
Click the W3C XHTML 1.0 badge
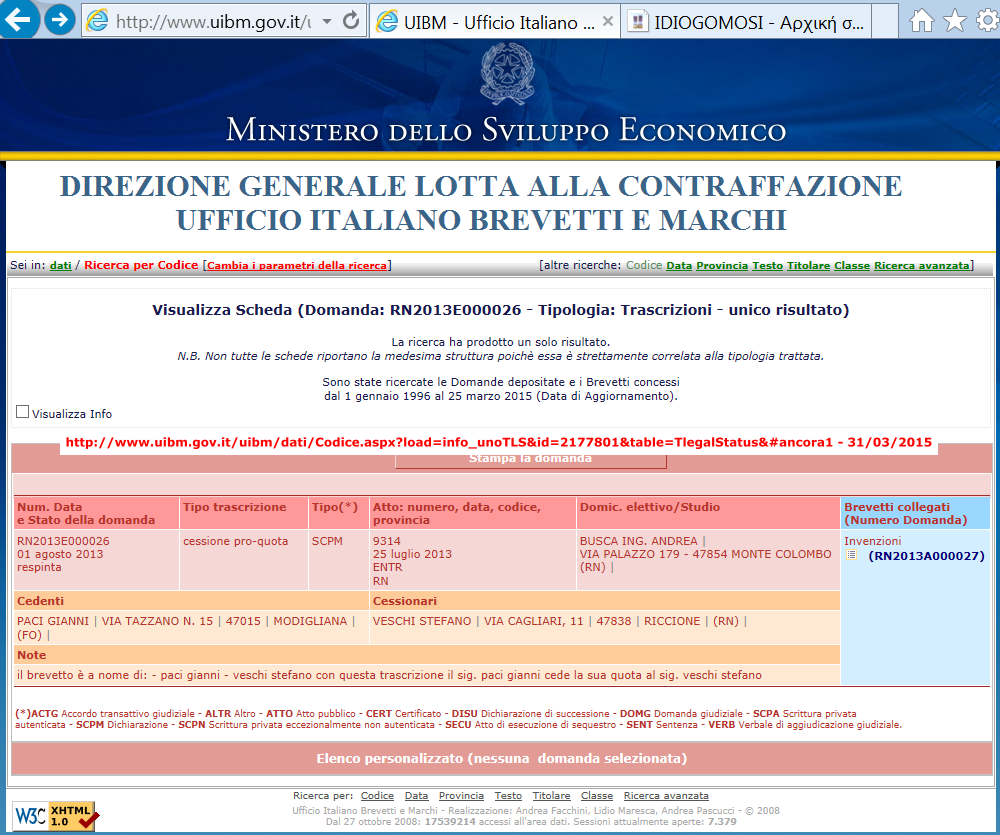point(55,816)
